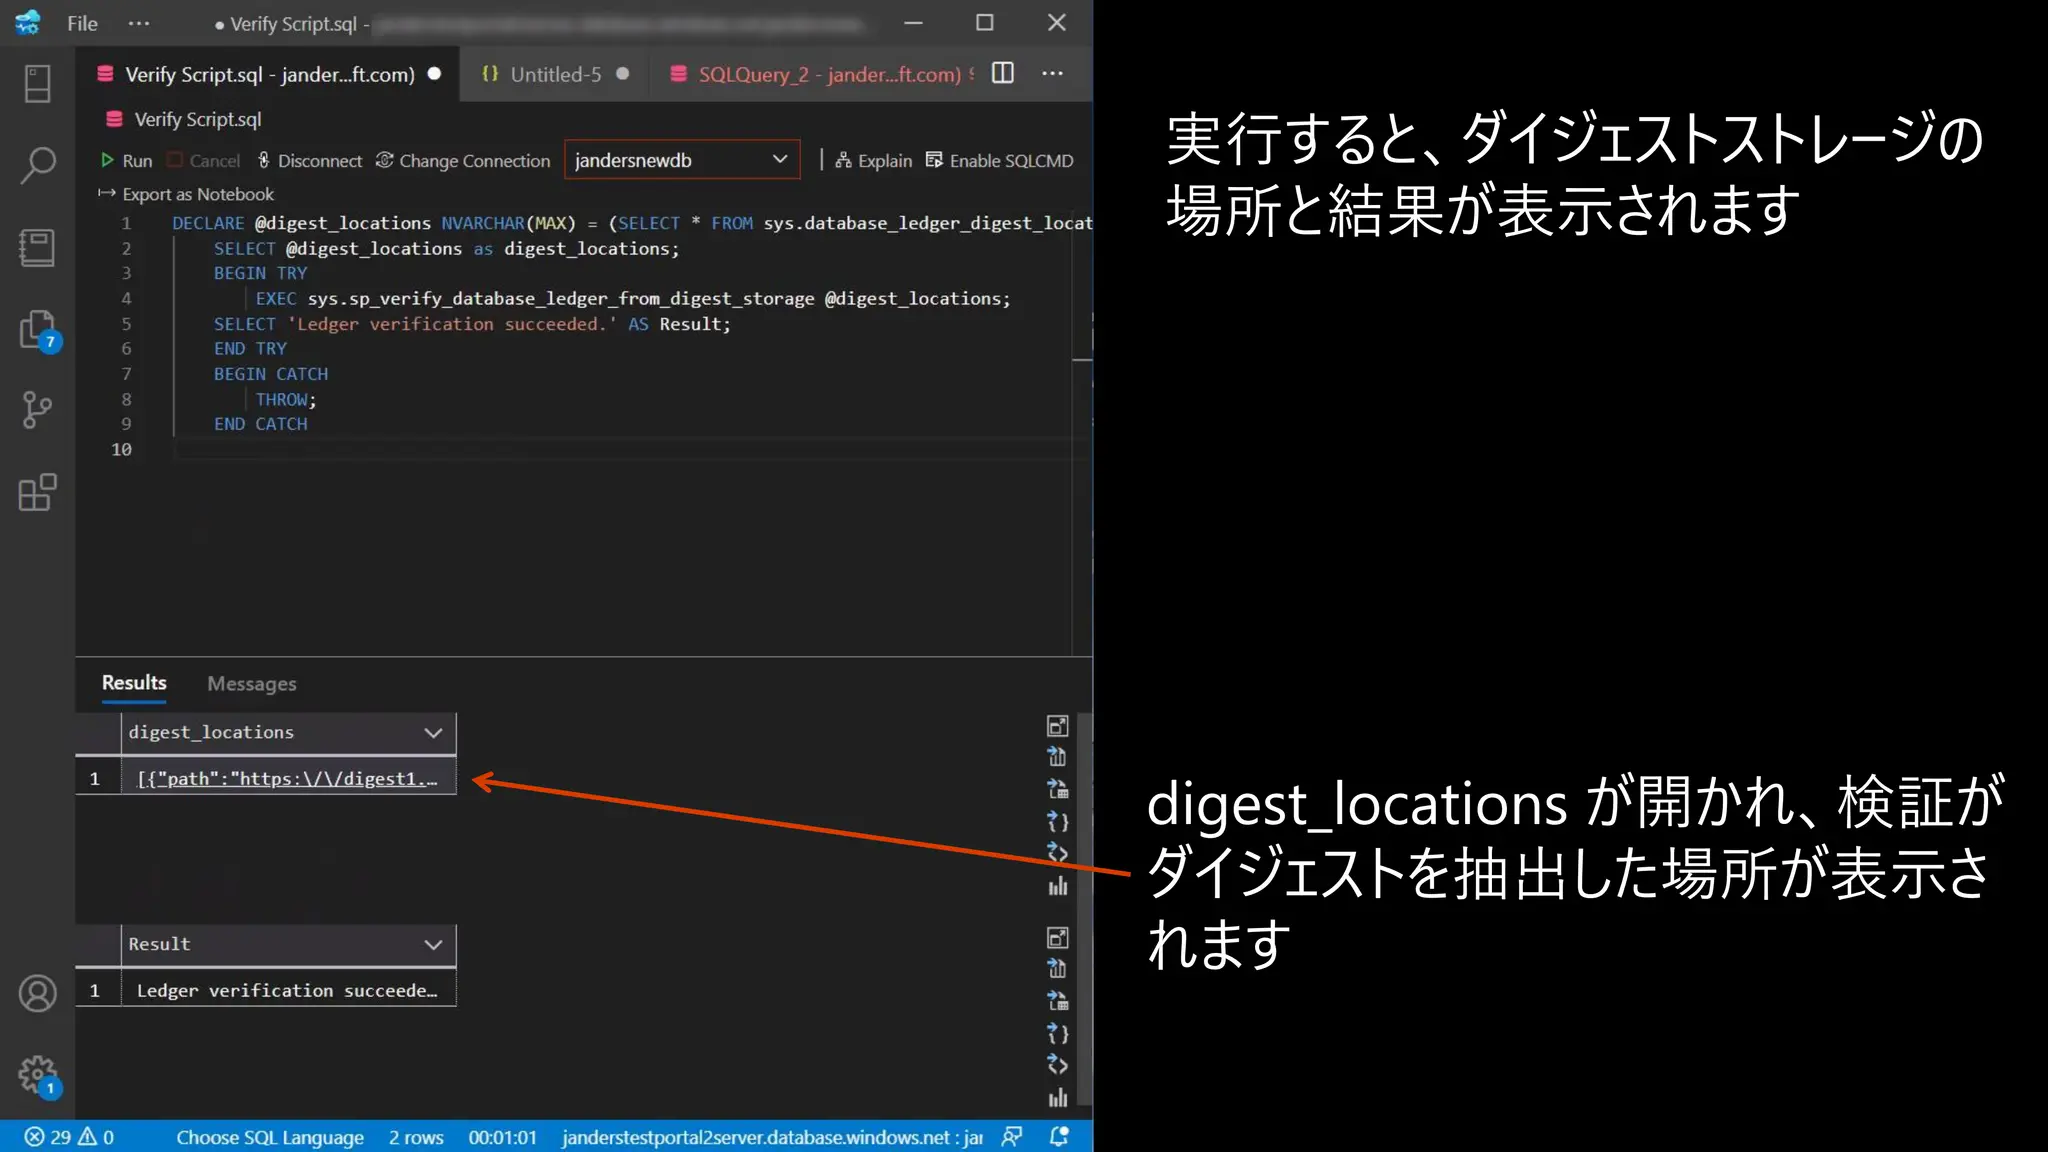Open the Accounts icon in the activity bar
This screenshot has height=1152, width=2048.
click(37, 993)
